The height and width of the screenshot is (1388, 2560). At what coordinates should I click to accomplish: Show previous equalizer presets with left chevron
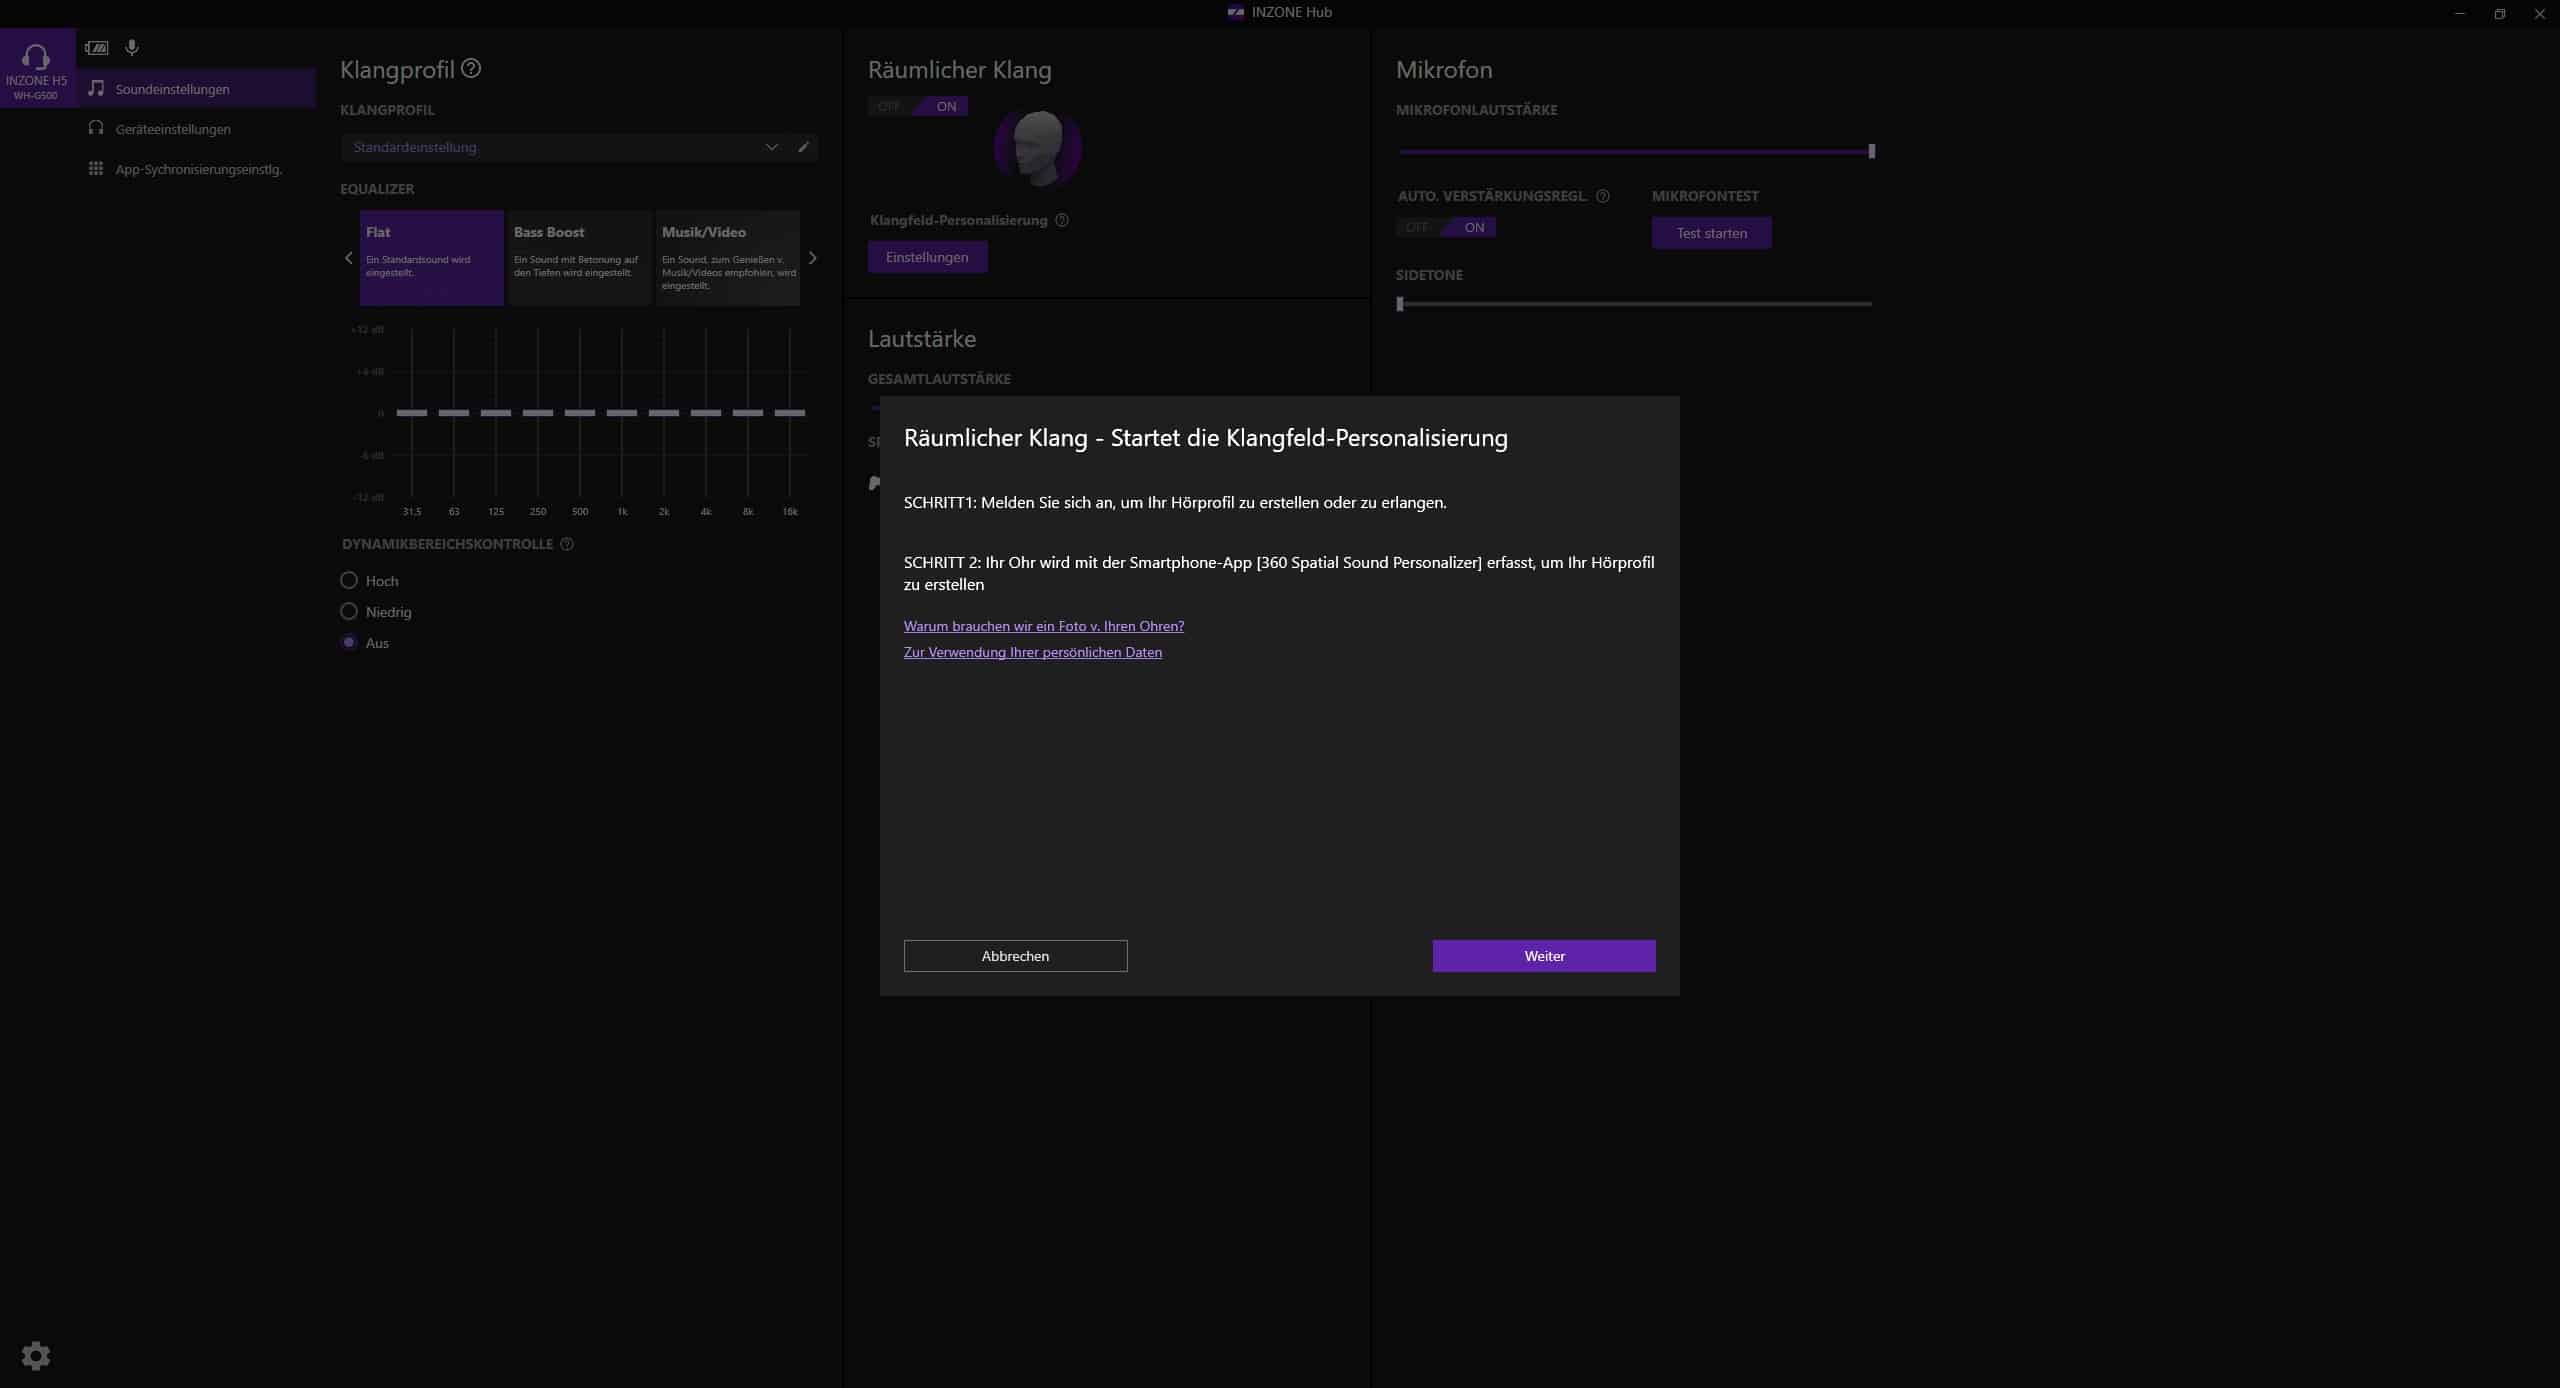click(x=348, y=258)
